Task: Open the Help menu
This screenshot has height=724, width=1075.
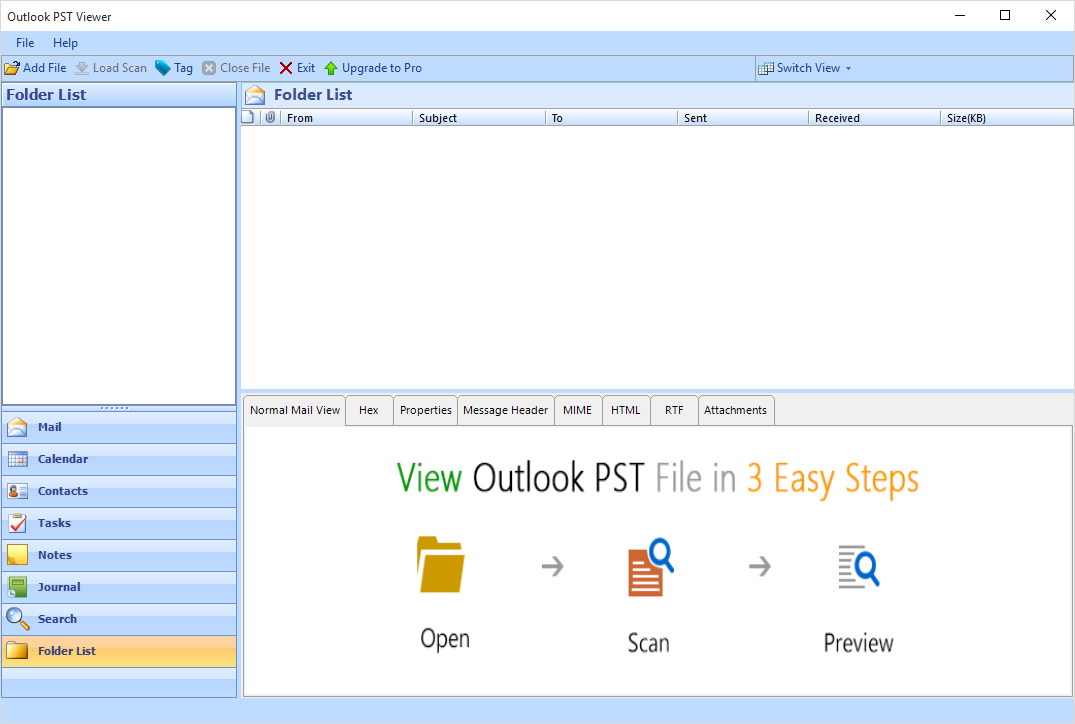Action: click(x=65, y=43)
